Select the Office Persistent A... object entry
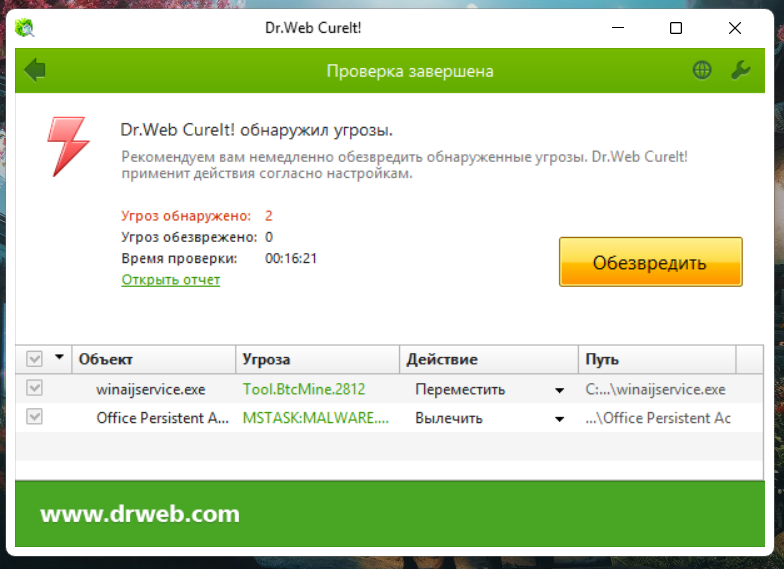This screenshot has height=569, width=784. point(162,418)
